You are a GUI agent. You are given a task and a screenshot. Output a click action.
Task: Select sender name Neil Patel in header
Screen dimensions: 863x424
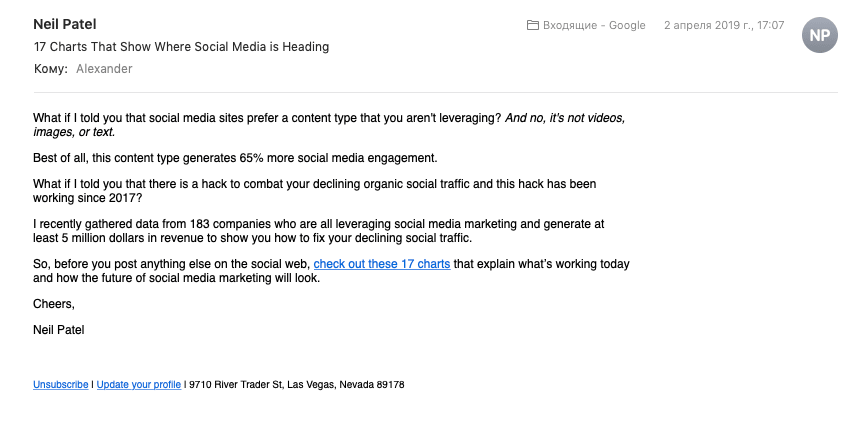(65, 24)
